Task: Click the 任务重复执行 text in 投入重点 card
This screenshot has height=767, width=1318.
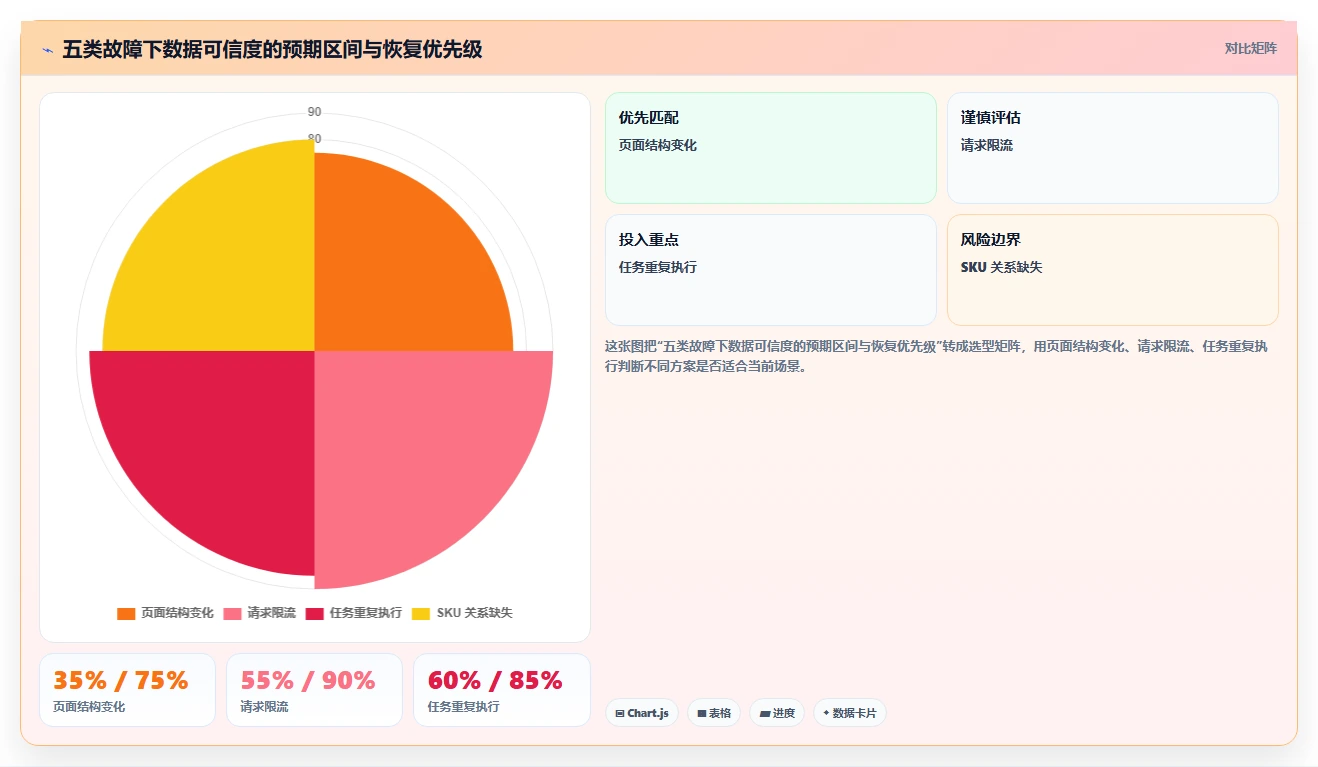Action: coord(658,267)
